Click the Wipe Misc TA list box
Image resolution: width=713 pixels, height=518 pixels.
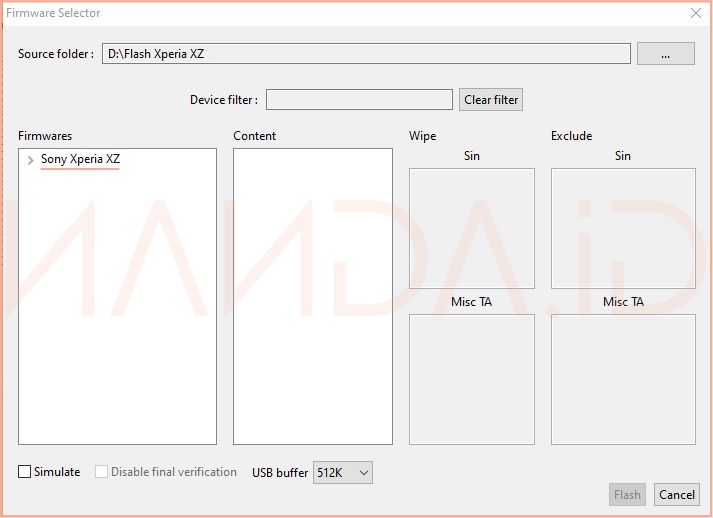[471, 379]
